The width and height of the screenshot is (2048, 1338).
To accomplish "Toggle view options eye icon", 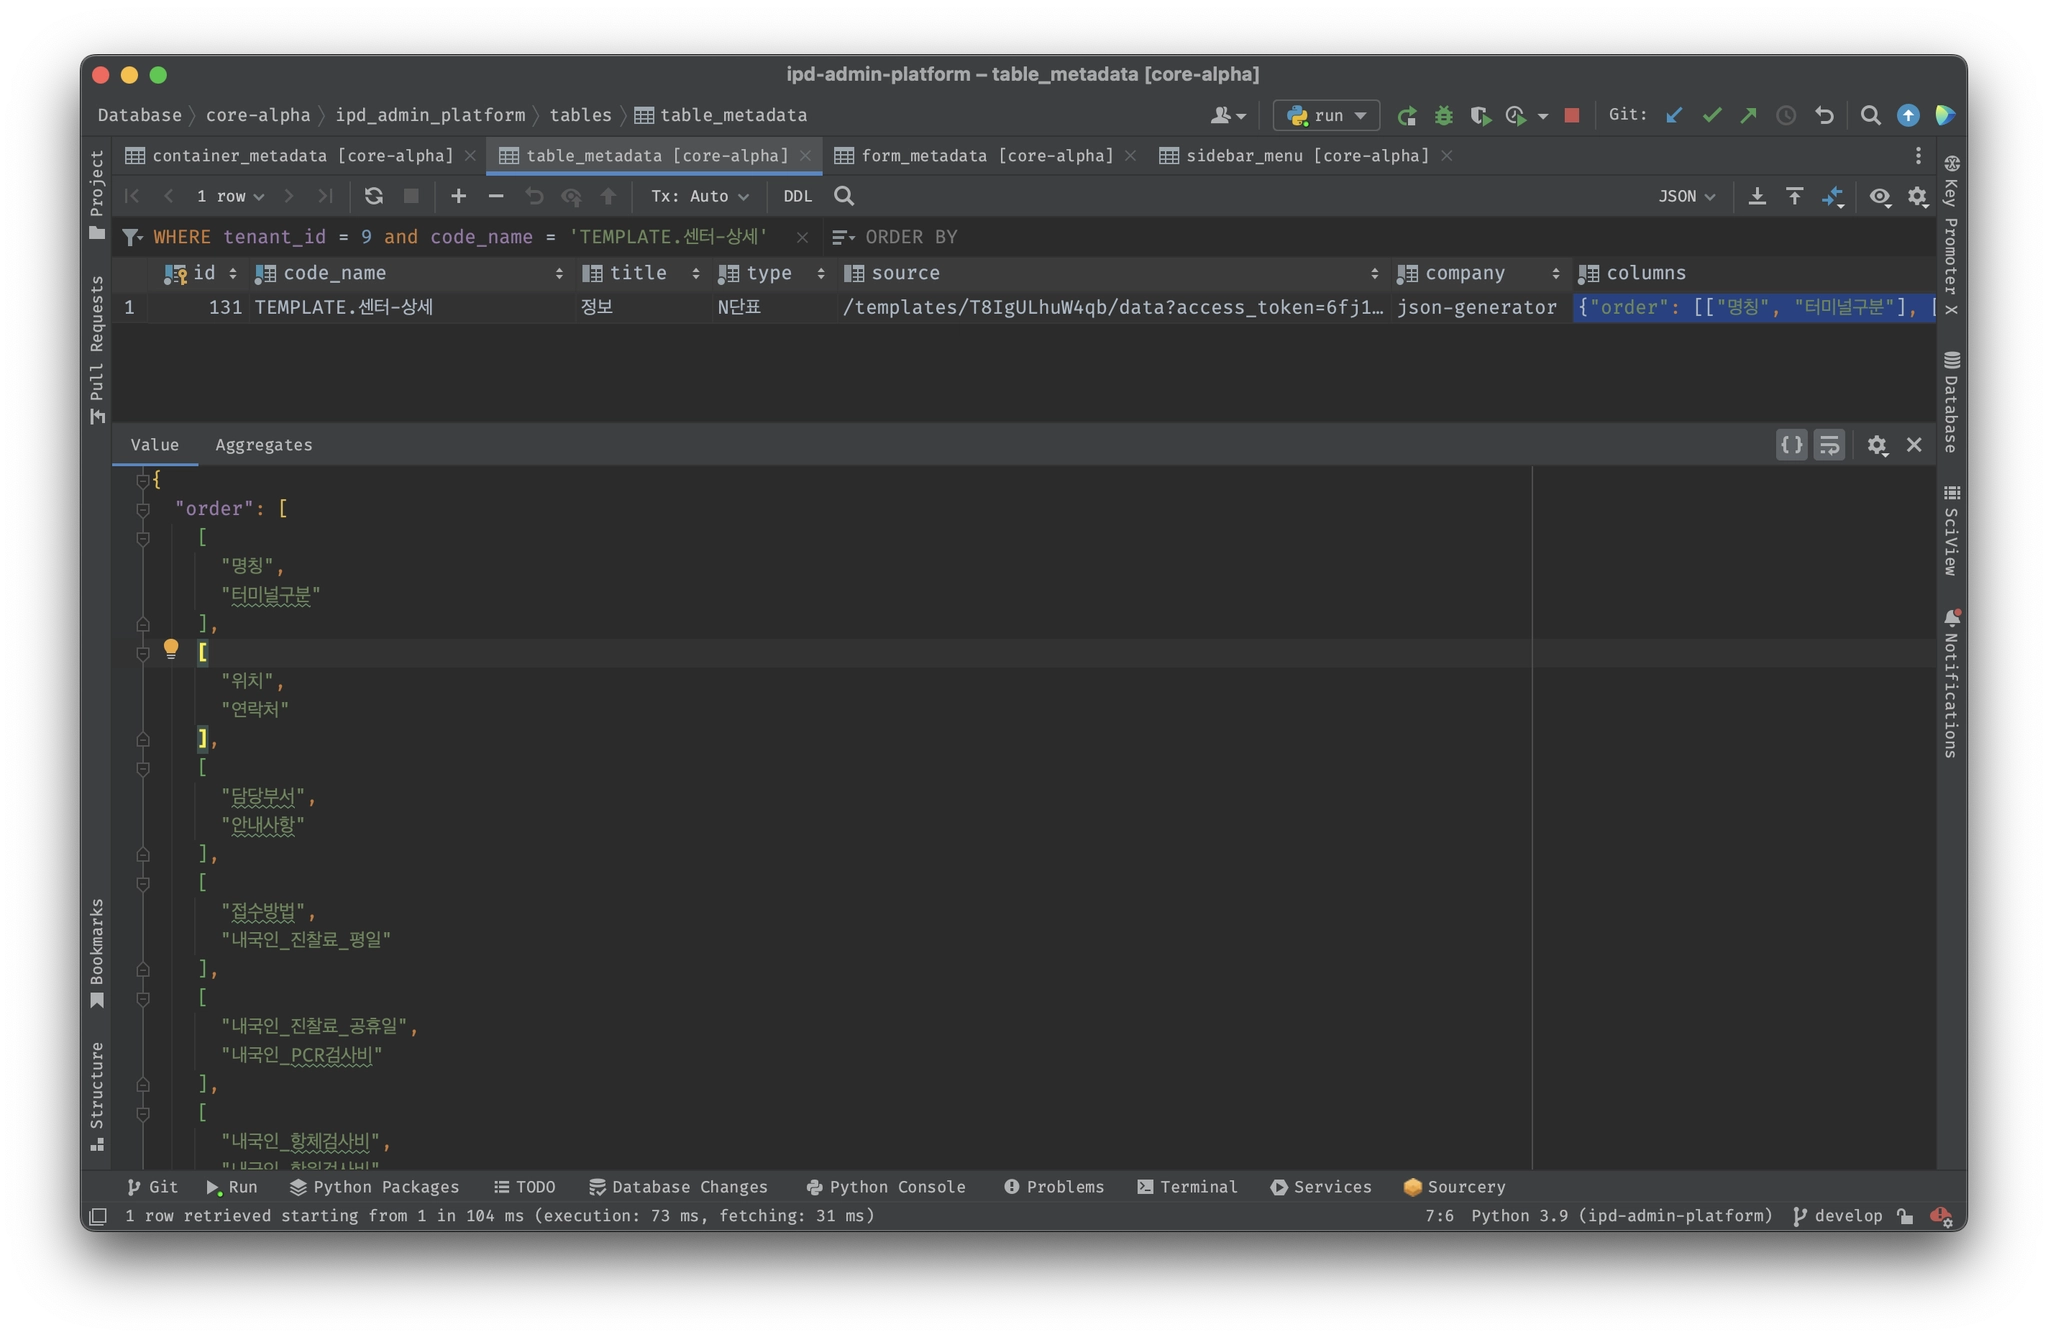I will click(x=1879, y=196).
